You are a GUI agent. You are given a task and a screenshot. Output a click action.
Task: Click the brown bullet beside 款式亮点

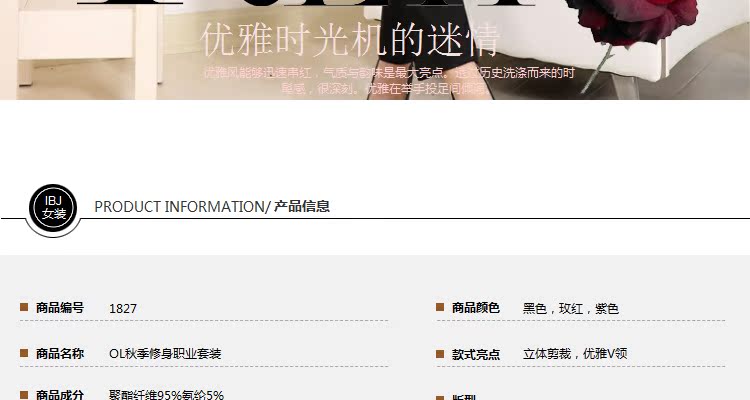(440, 354)
